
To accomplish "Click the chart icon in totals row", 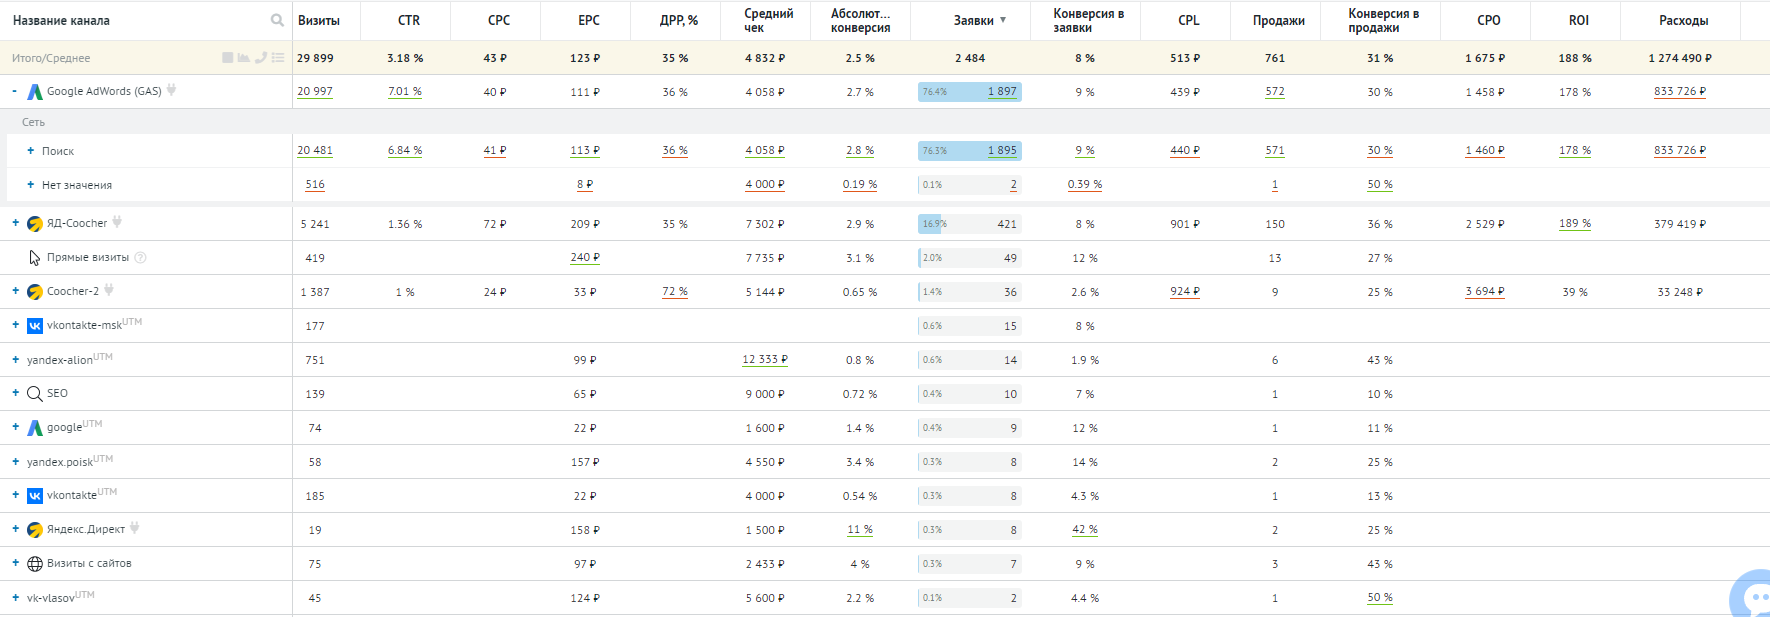I will [243, 58].
